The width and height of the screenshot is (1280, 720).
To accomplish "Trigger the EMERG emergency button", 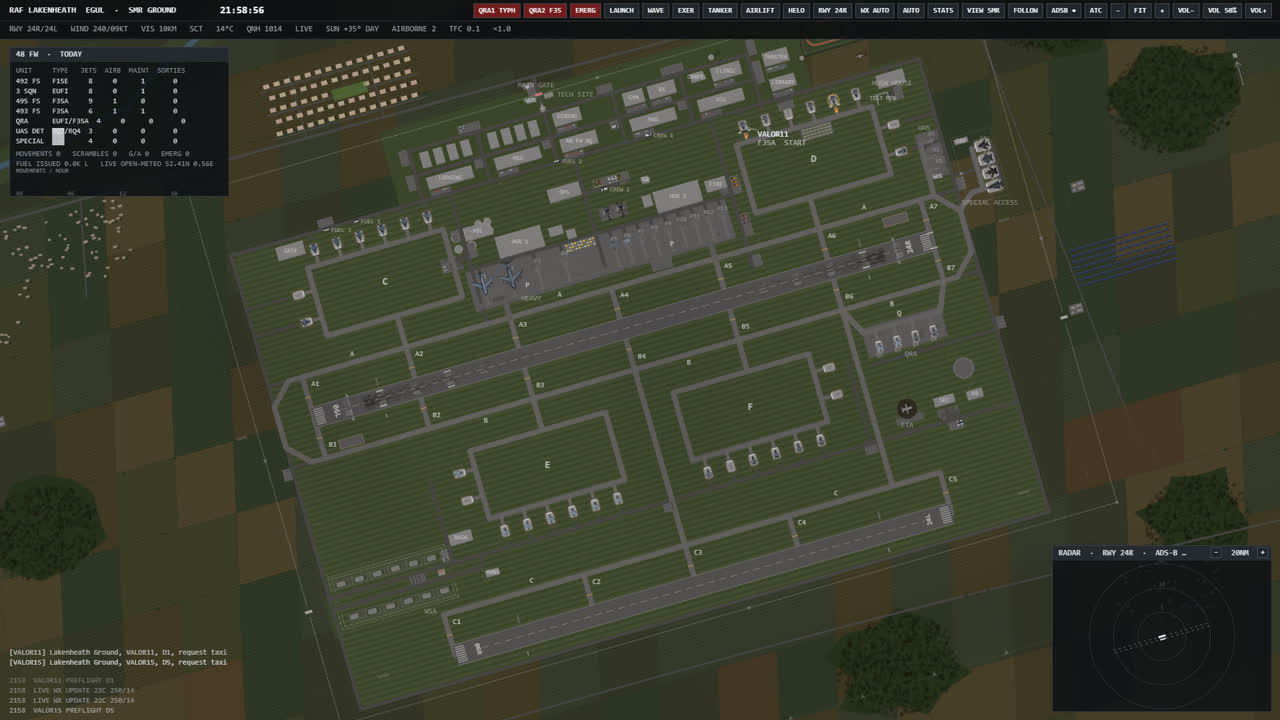I will pyautogui.click(x=586, y=10).
